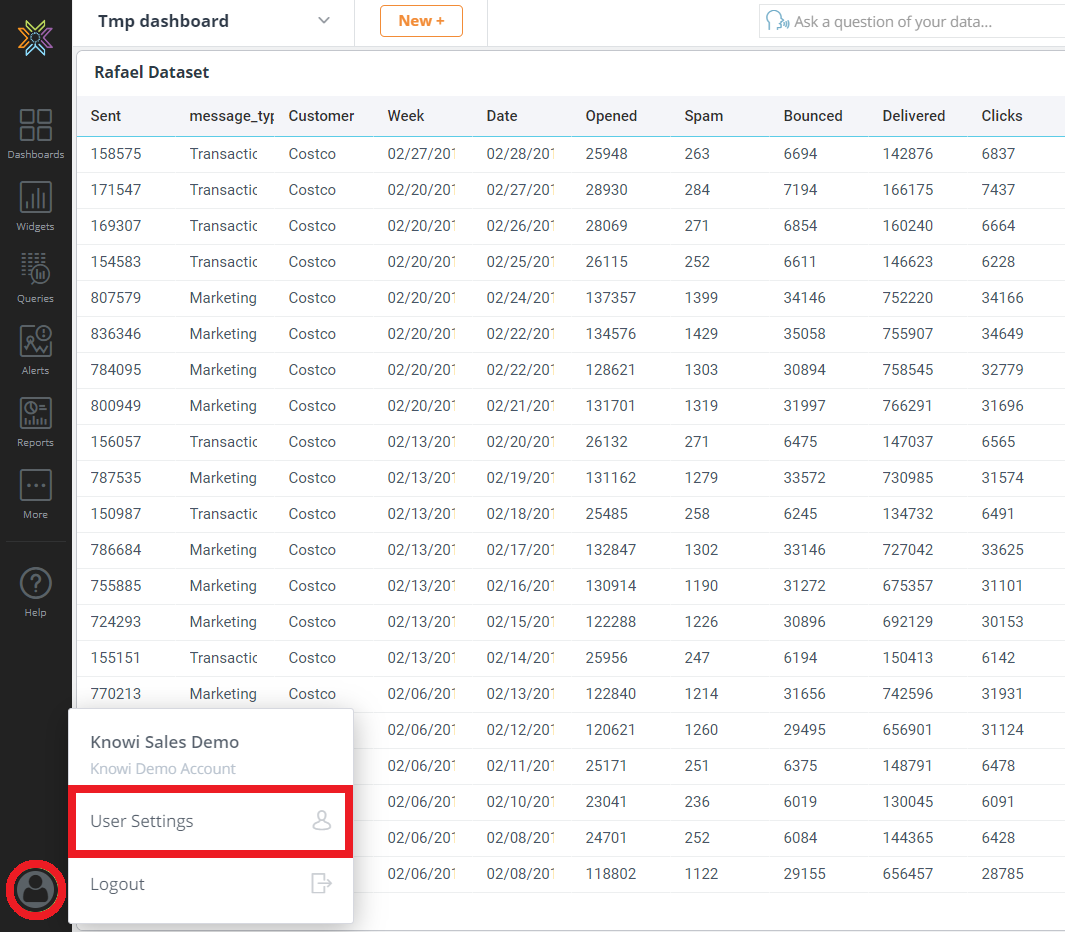Choose Logout from the user menu
Image resolution: width=1065 pixels, height=932 pixels.
click(209, 884)
